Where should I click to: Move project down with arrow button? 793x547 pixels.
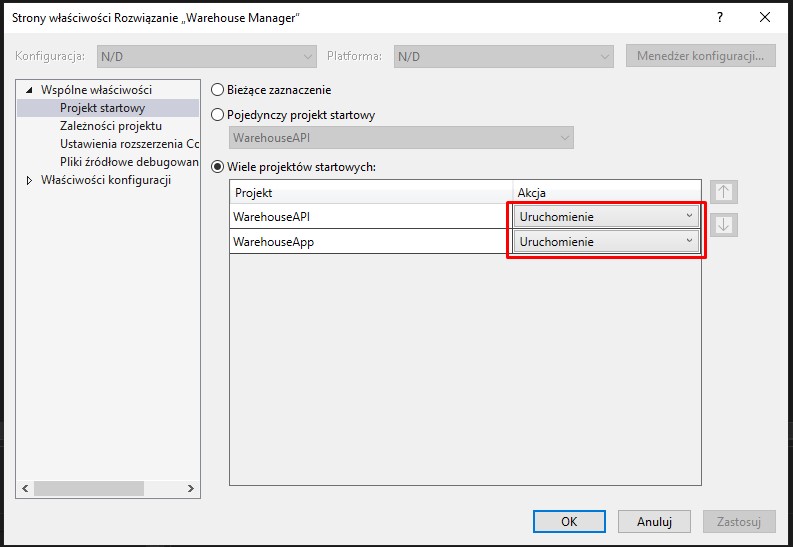[724, 225]
